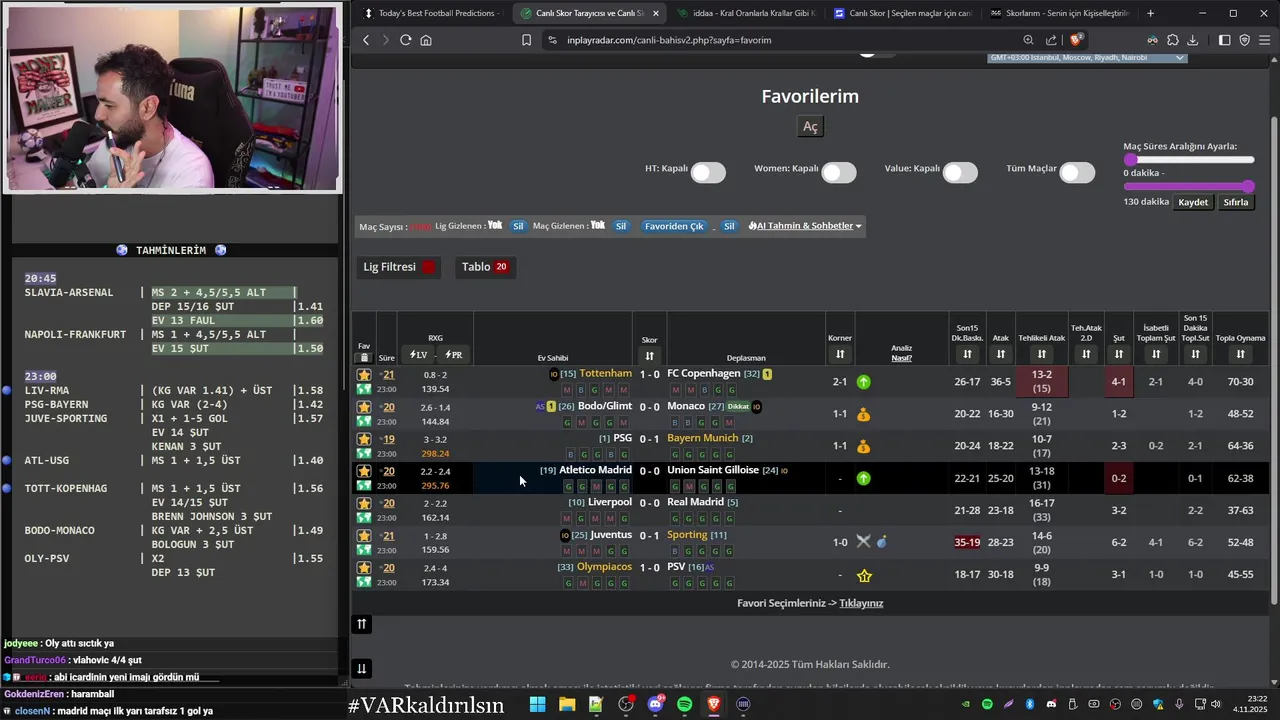Open the Tablo 20 button
The width and height of the screenshot is (1280, 720).
tap(485, 267)
